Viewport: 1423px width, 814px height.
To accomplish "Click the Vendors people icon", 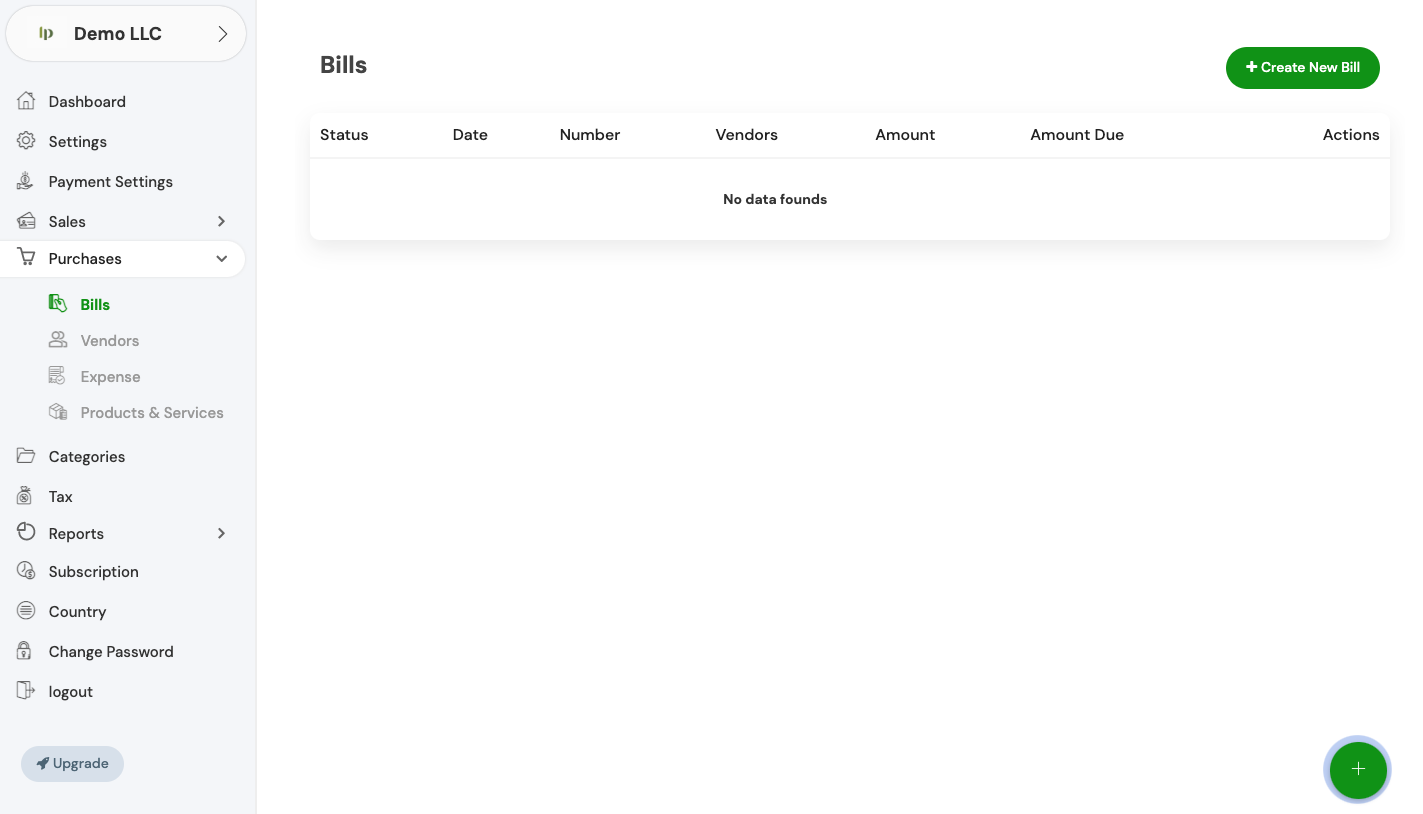I will (58, 340).
